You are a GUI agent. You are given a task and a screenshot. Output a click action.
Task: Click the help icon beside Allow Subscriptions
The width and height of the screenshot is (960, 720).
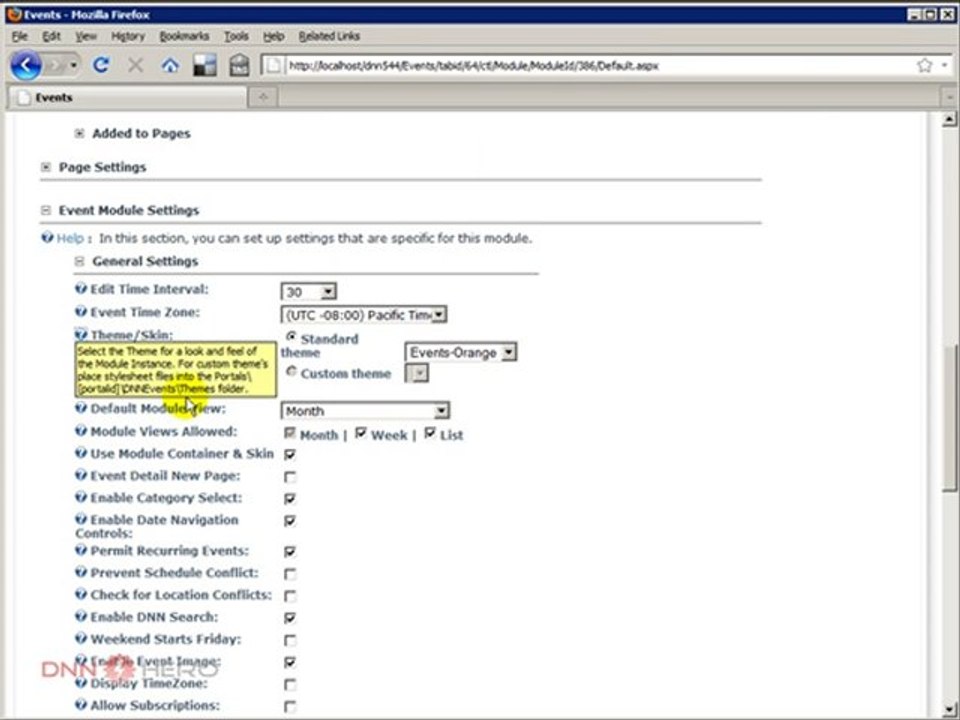click(x=81, y=704)
